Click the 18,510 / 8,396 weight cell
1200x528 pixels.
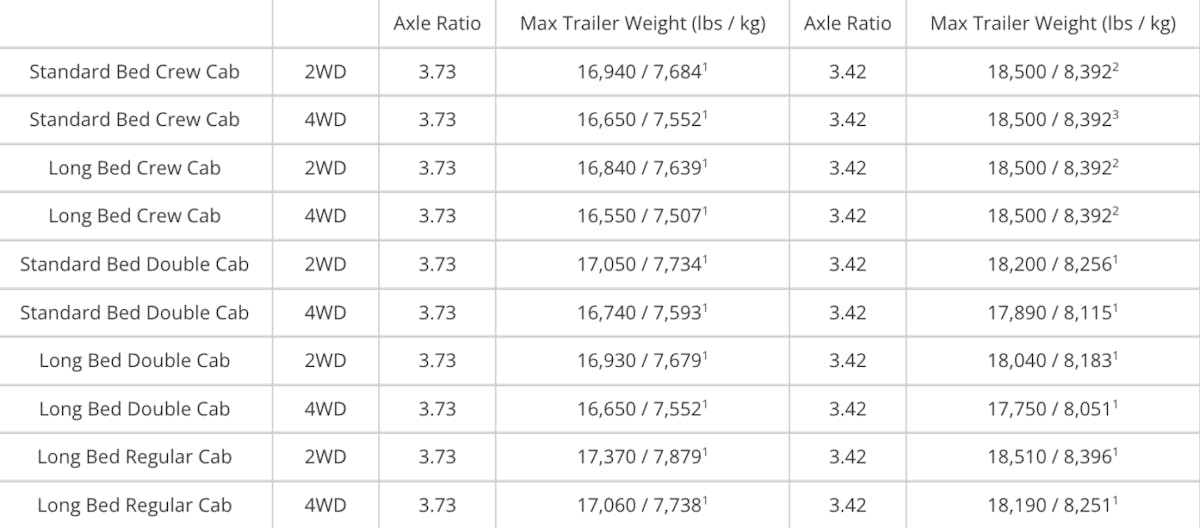pyautogui.click(x=1052, y=457)
